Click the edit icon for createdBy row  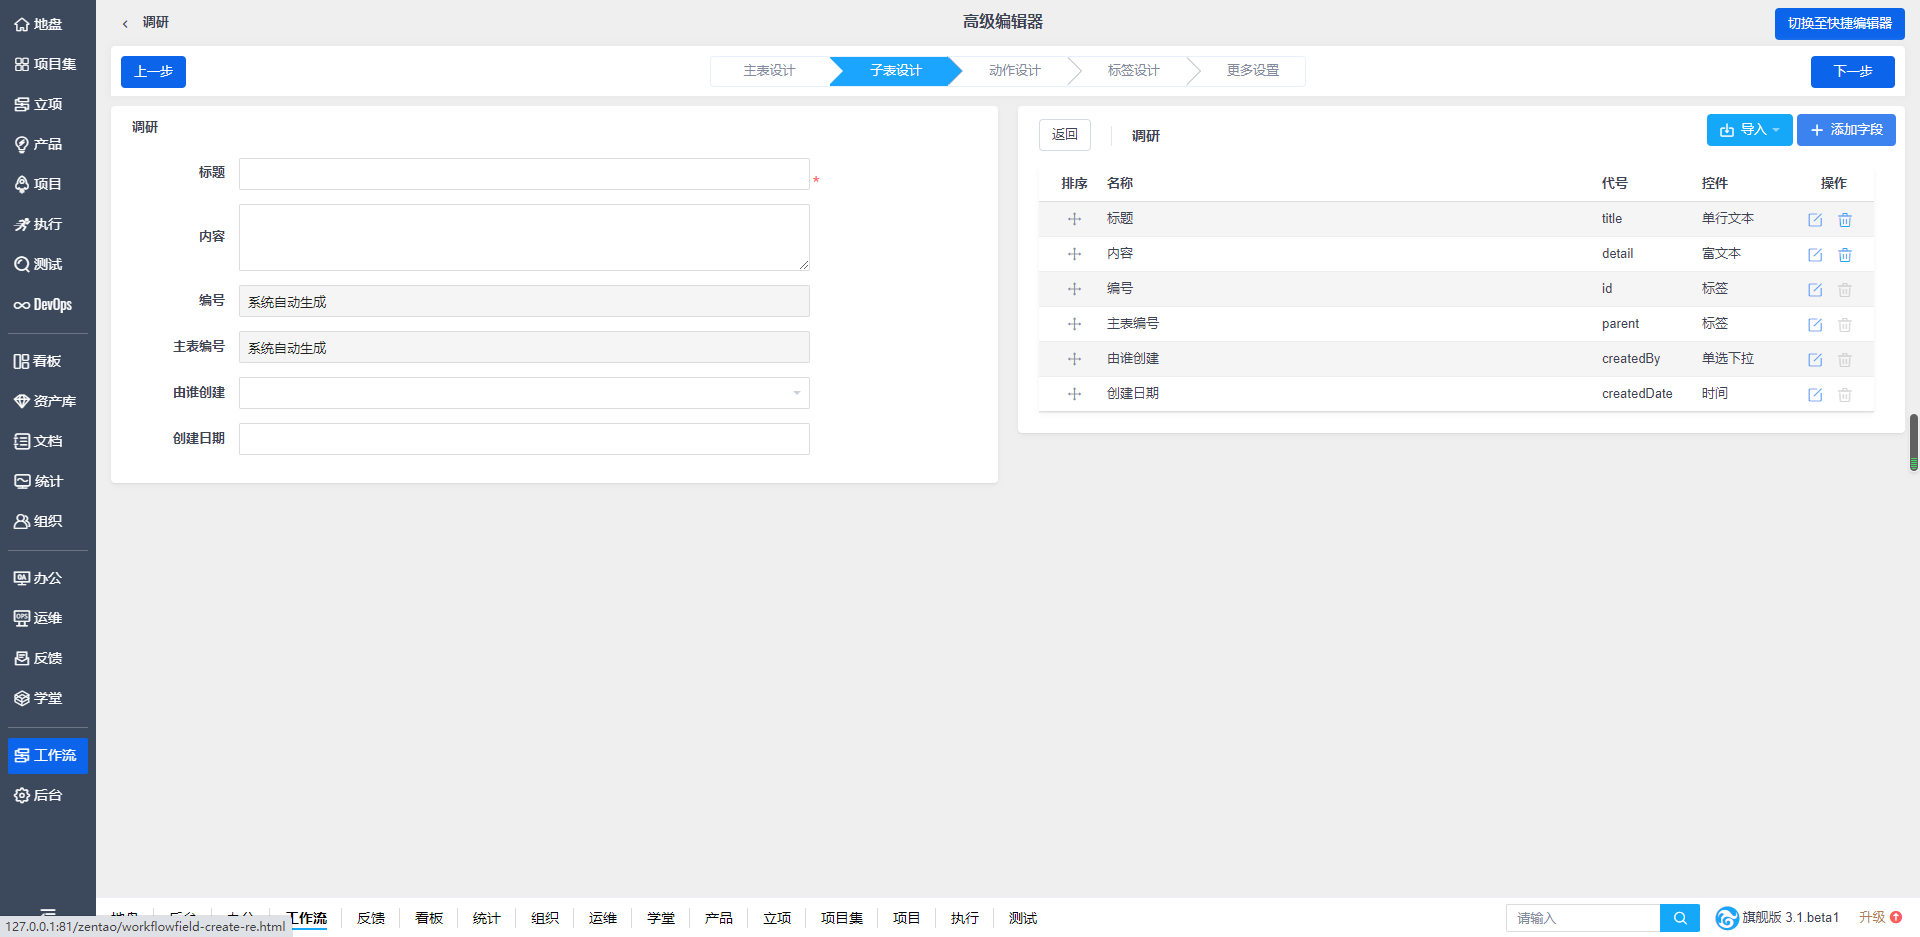[x=1814, y=360]
